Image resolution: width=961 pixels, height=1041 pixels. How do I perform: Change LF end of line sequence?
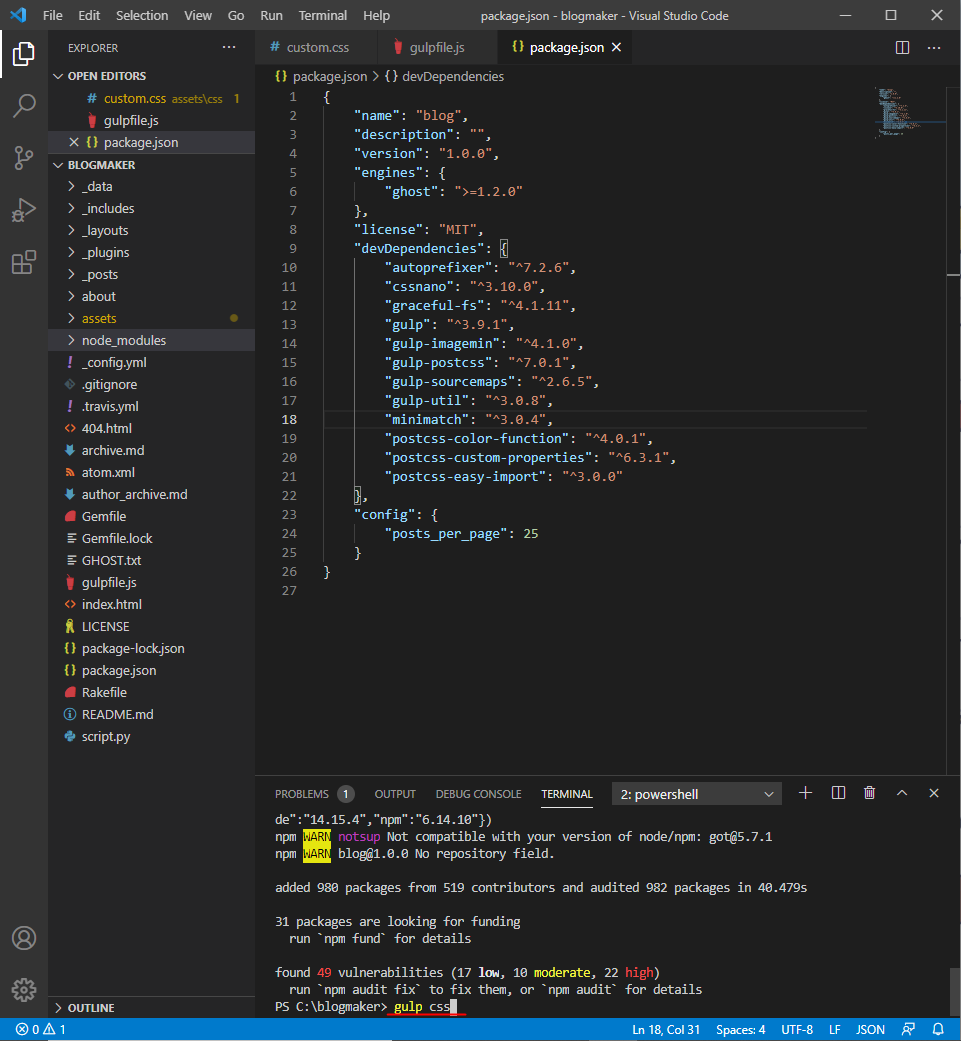tap(835, 1029)
